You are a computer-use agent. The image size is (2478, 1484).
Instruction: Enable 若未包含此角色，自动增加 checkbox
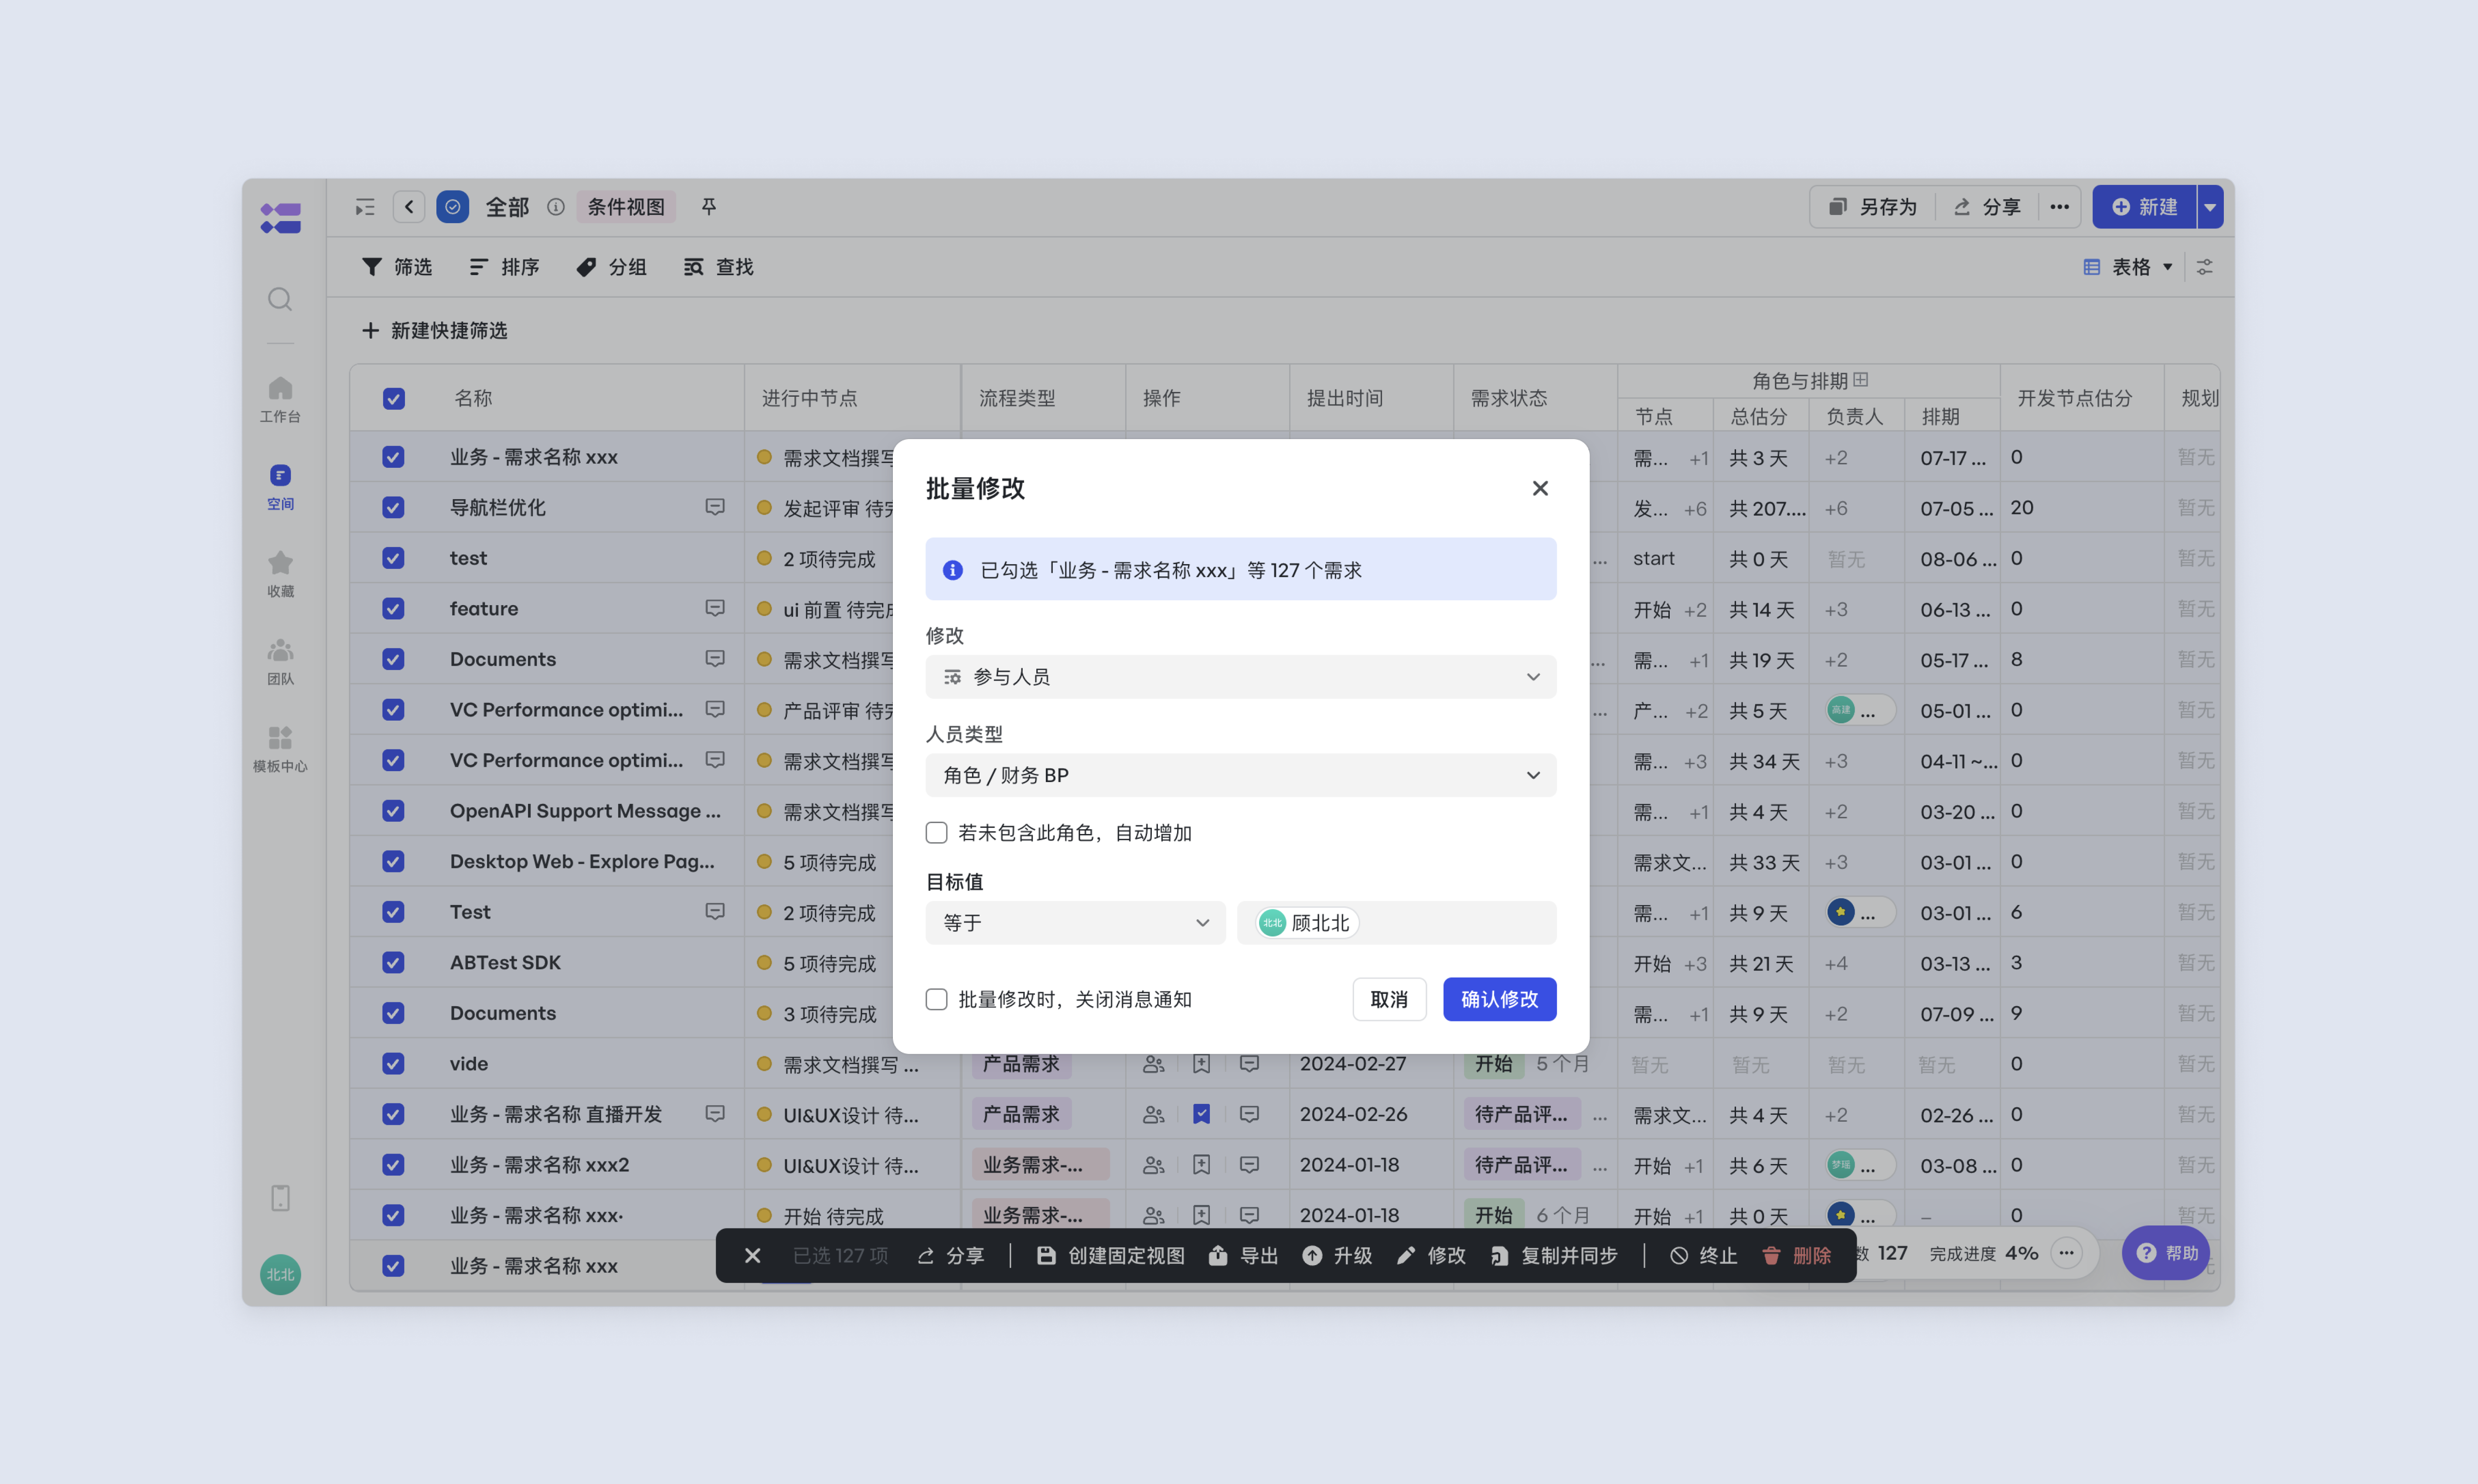(x=937, y=833)
